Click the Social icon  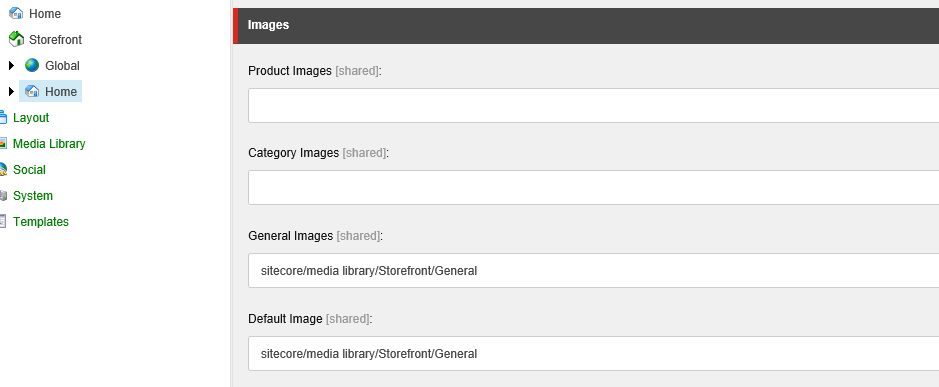(x=3, y=170)
